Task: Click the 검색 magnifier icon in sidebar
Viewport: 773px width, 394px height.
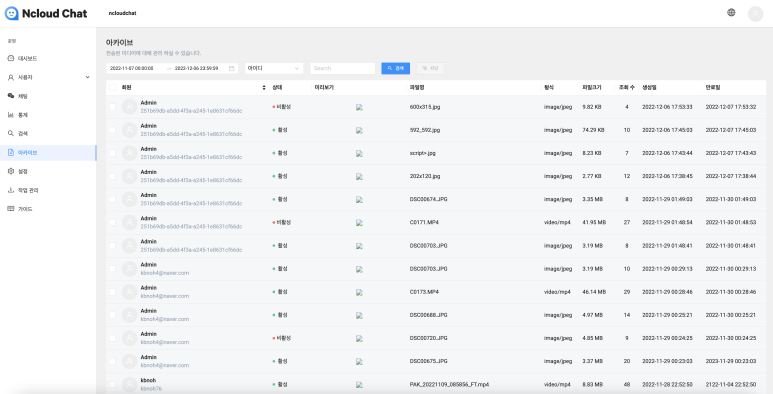Action: pos(11,134)
